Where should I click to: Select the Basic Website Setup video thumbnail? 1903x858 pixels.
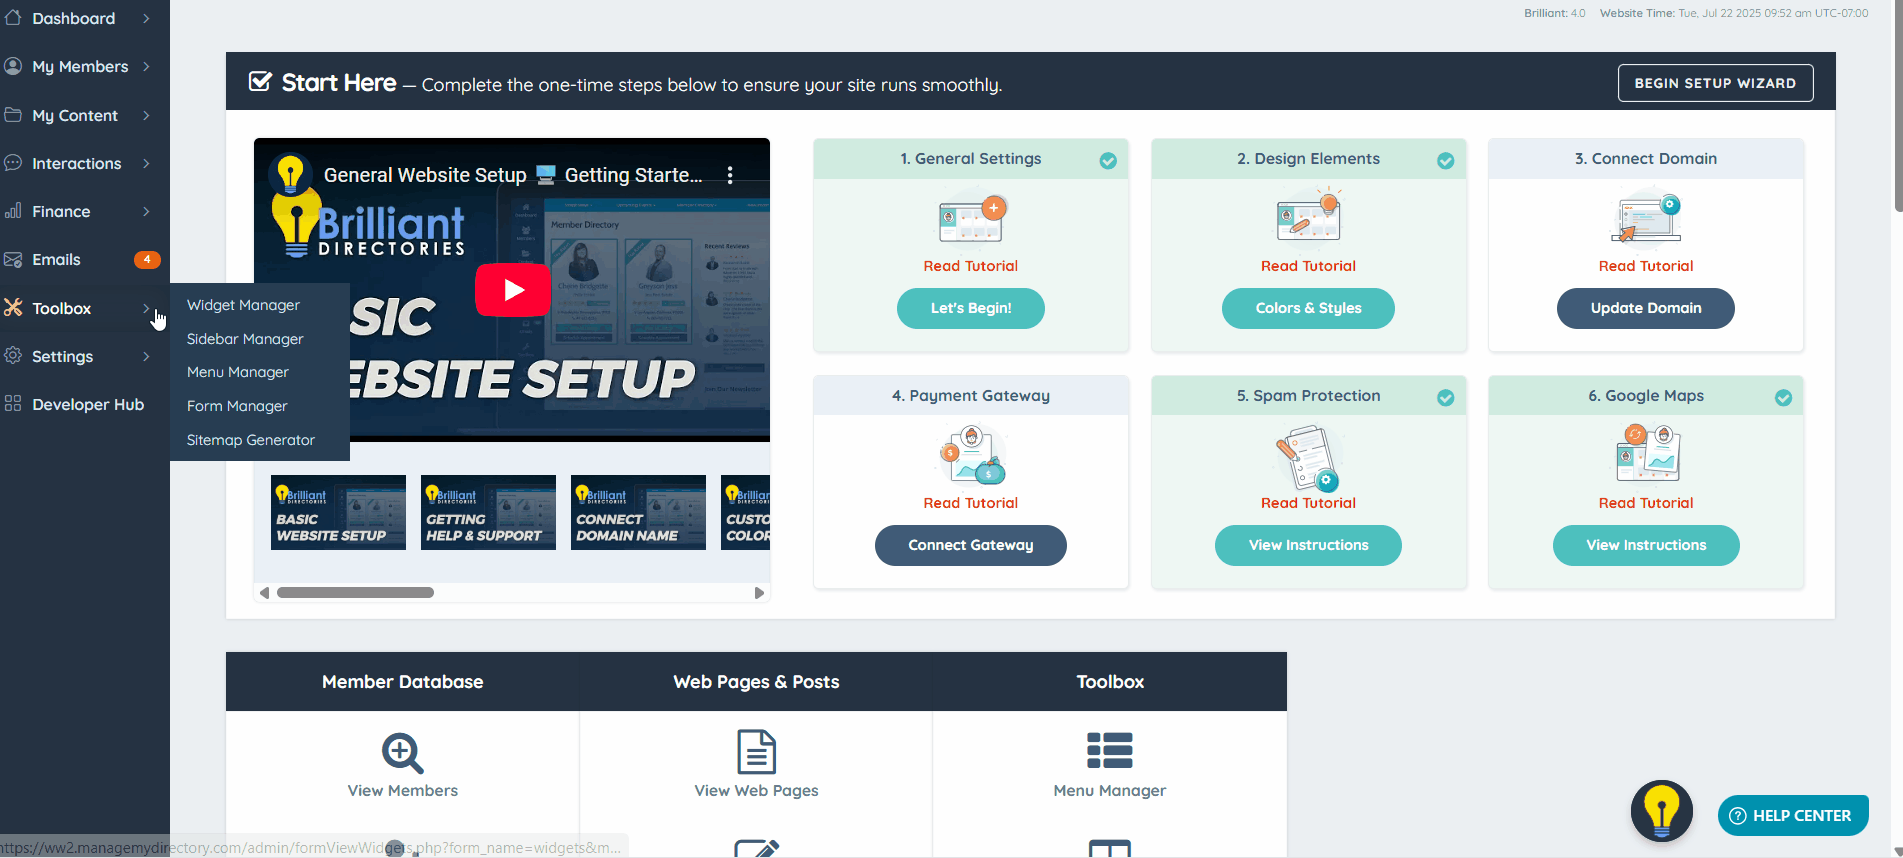pos(338,512)
